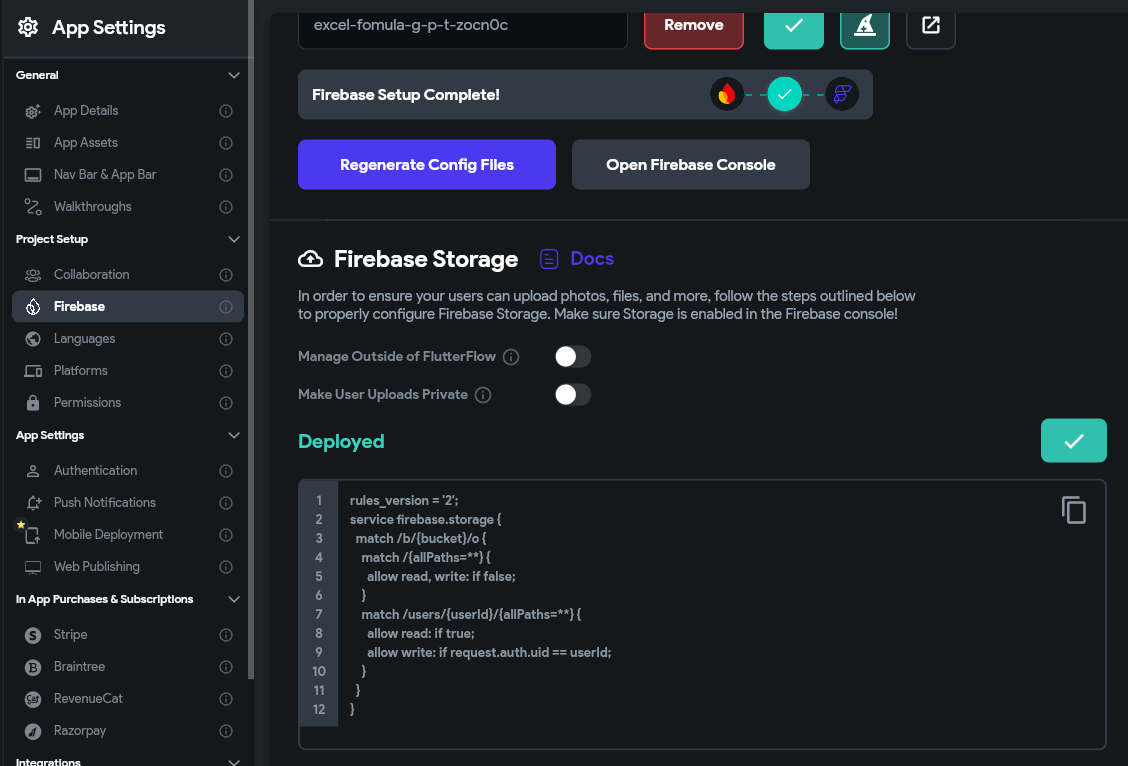This screenshot has width=1128, height=766.
Task: Copy storage rules with the copy icon
Action: (1073, 510)
